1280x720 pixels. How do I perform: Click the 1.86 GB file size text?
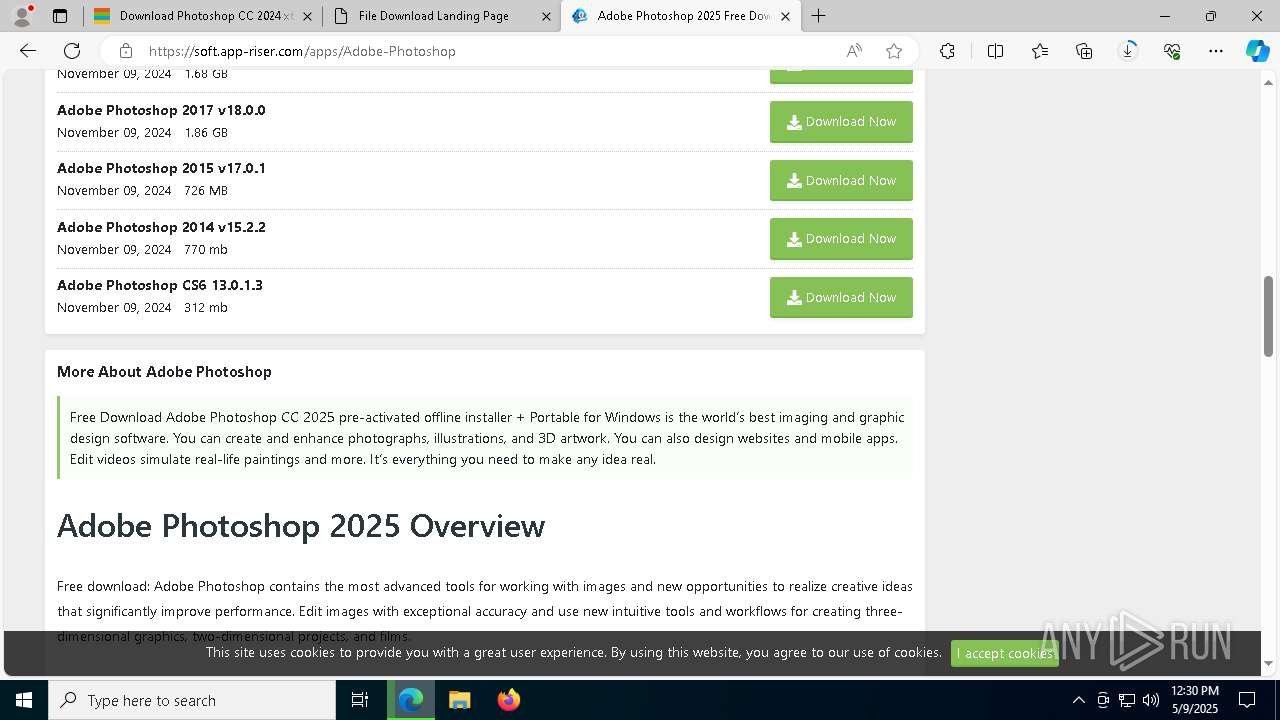206,132
